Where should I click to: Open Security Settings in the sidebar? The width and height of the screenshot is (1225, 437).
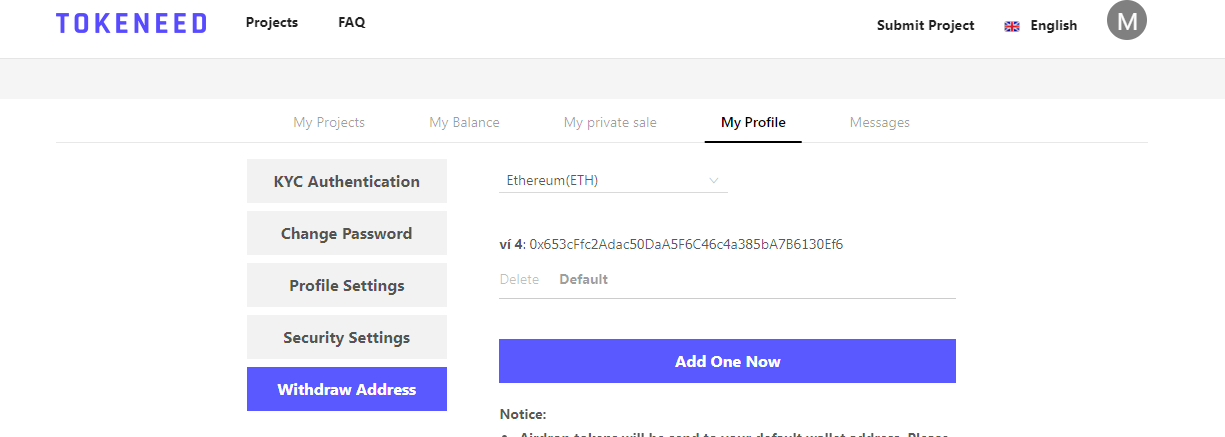[x=346, y=337]
